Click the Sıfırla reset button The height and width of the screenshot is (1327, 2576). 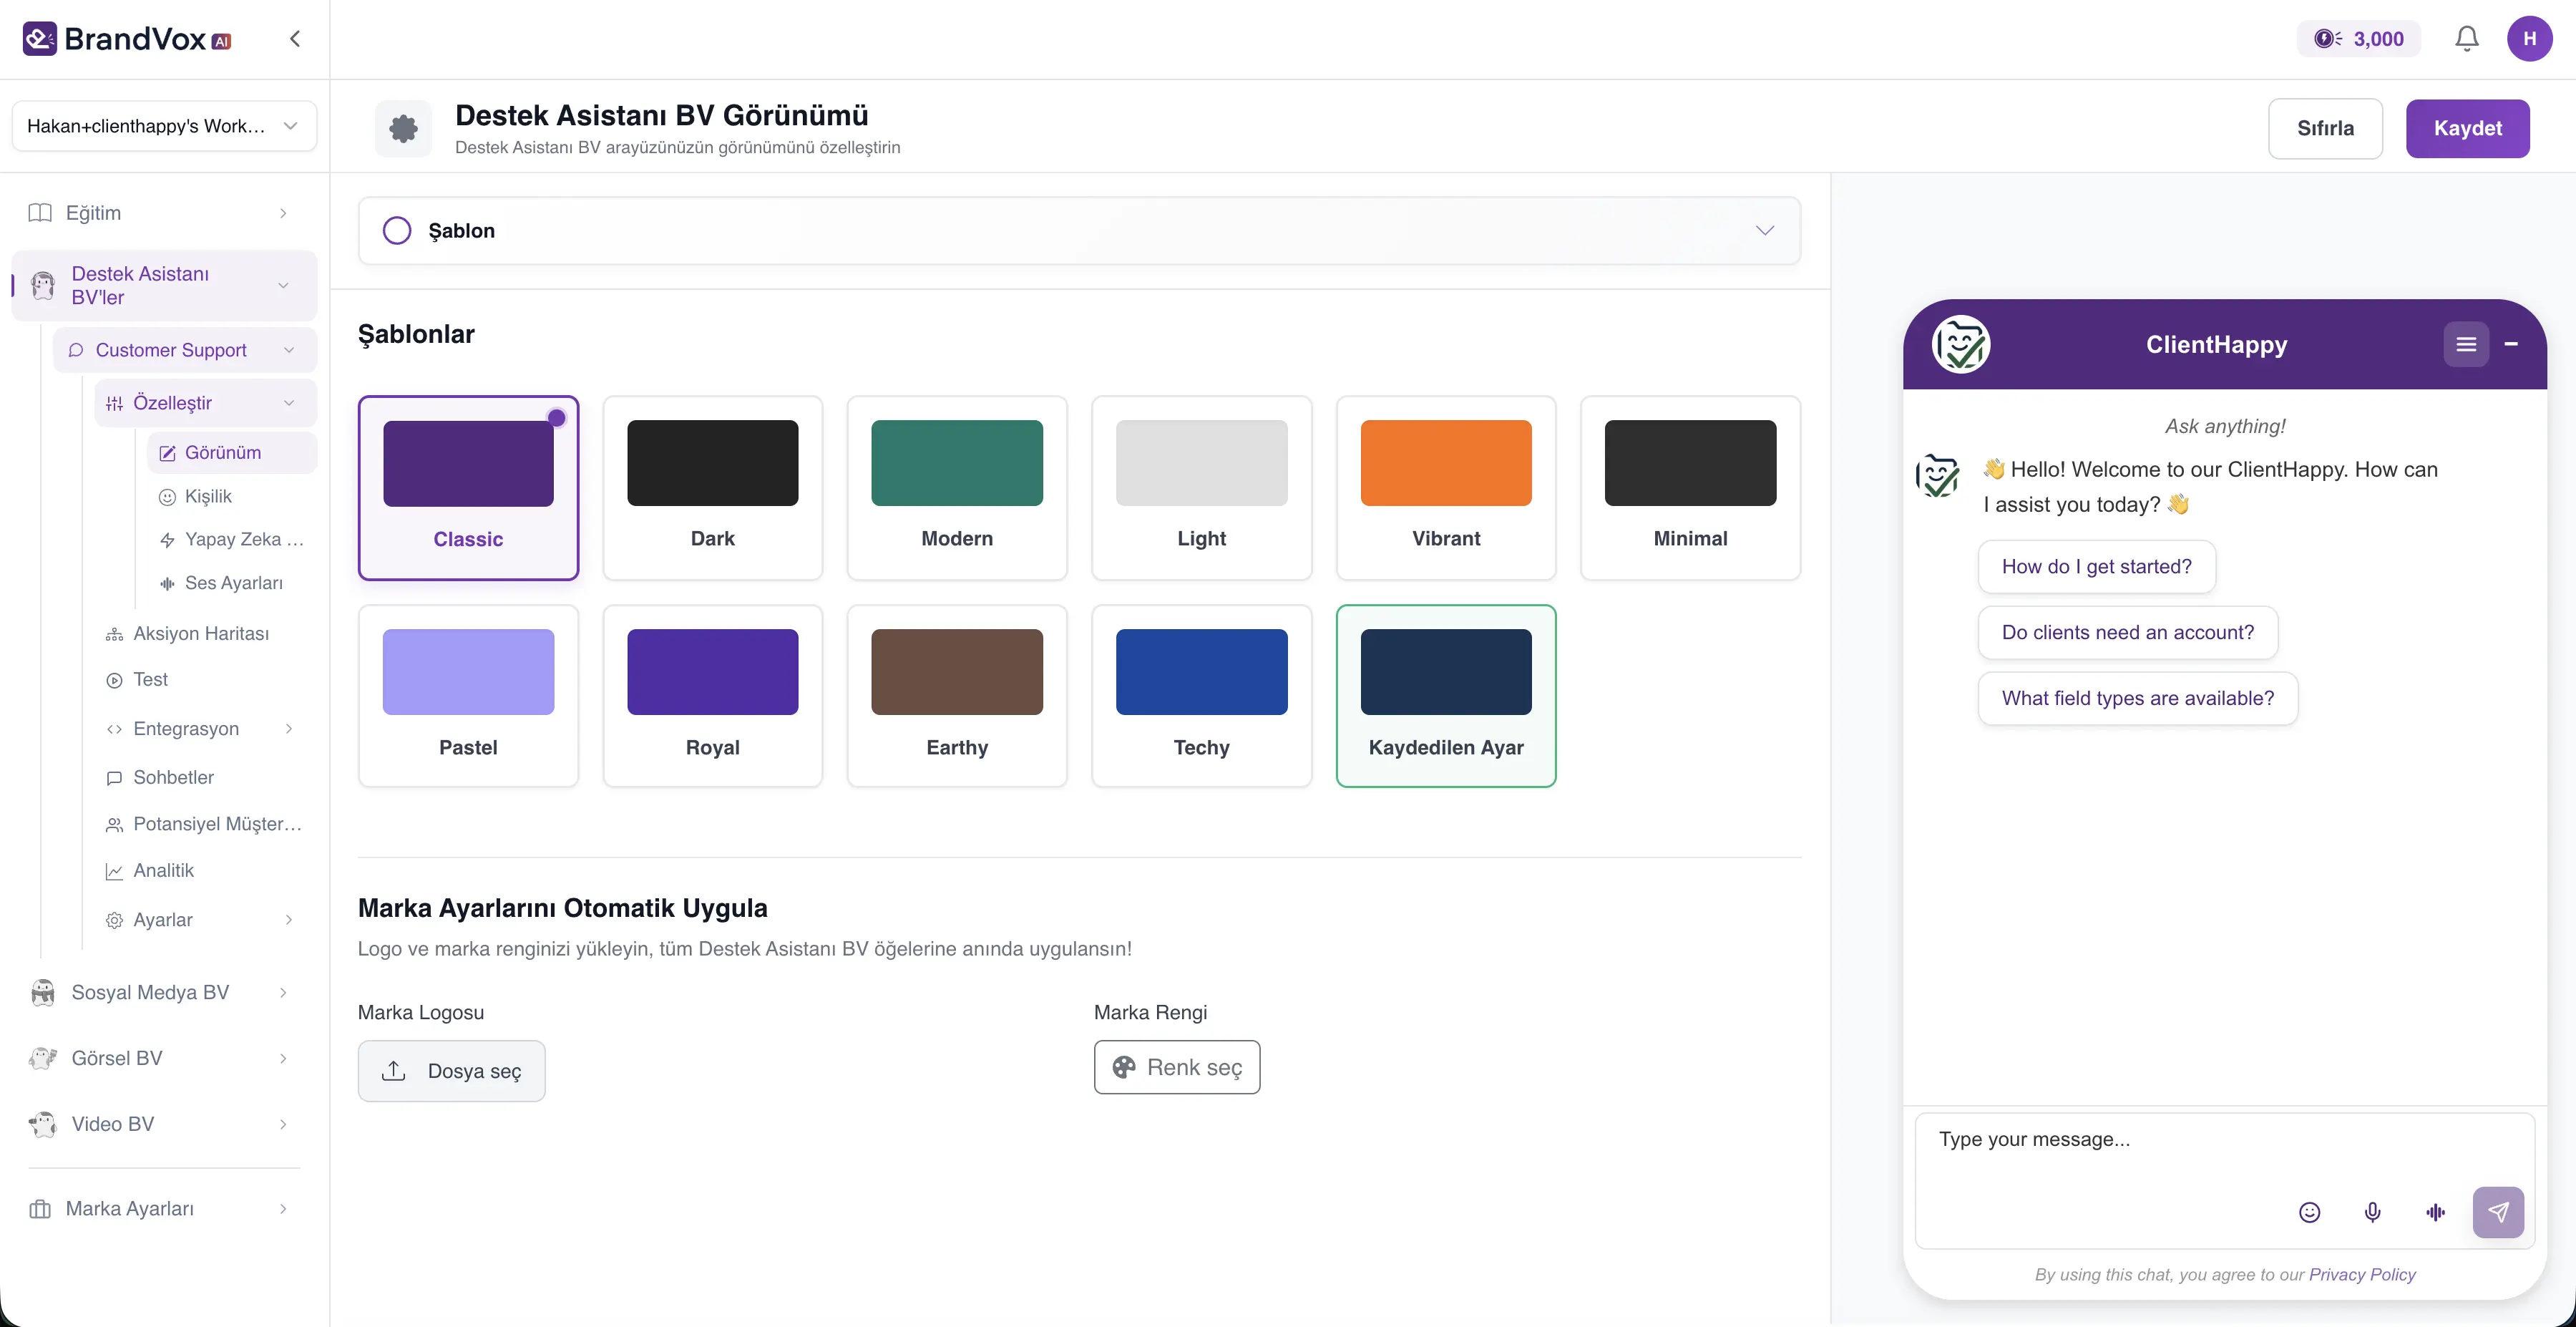coord(2325,128)
